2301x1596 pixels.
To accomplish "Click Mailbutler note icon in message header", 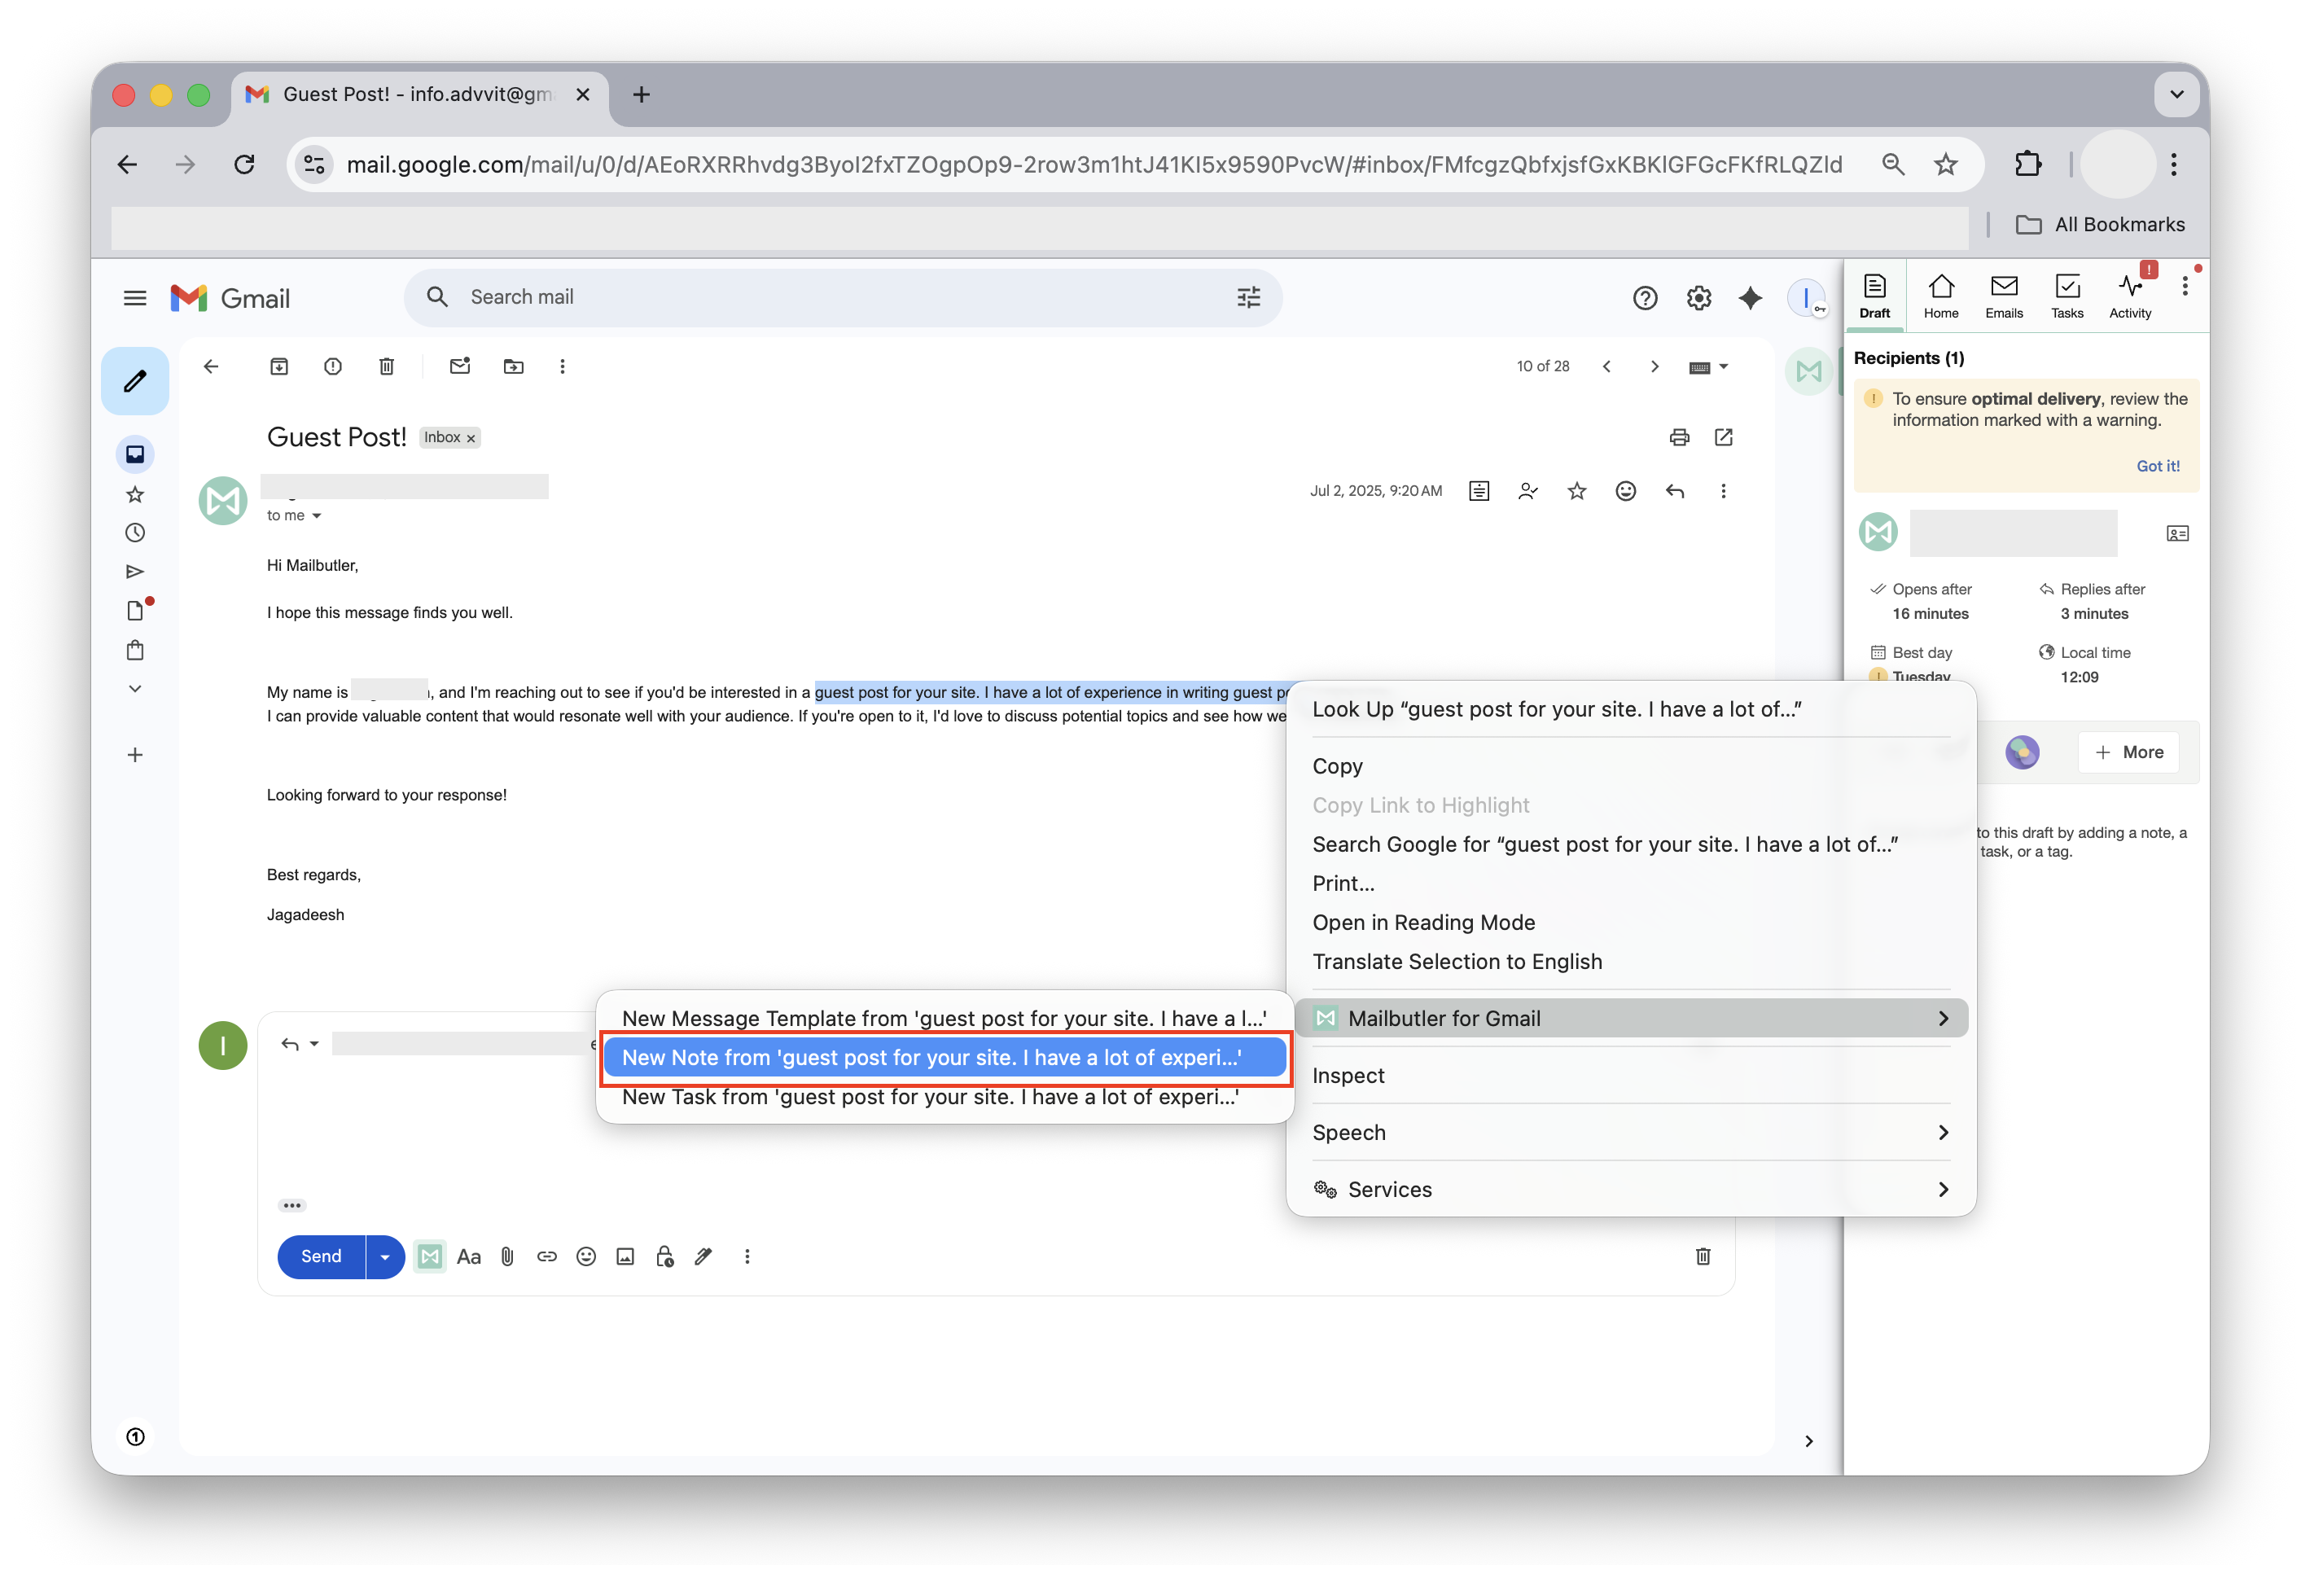I will 1479,491.
